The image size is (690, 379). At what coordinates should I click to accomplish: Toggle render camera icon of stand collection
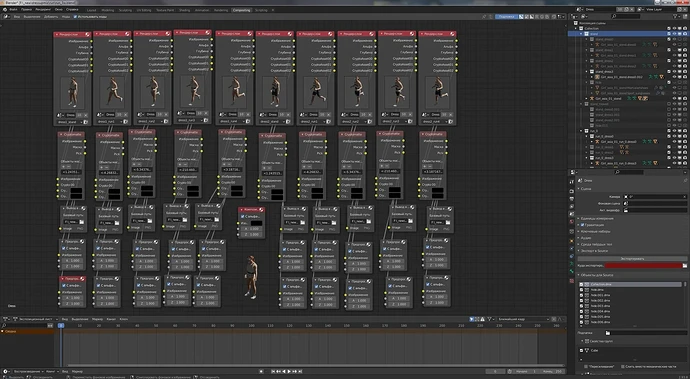coord(685,33)
